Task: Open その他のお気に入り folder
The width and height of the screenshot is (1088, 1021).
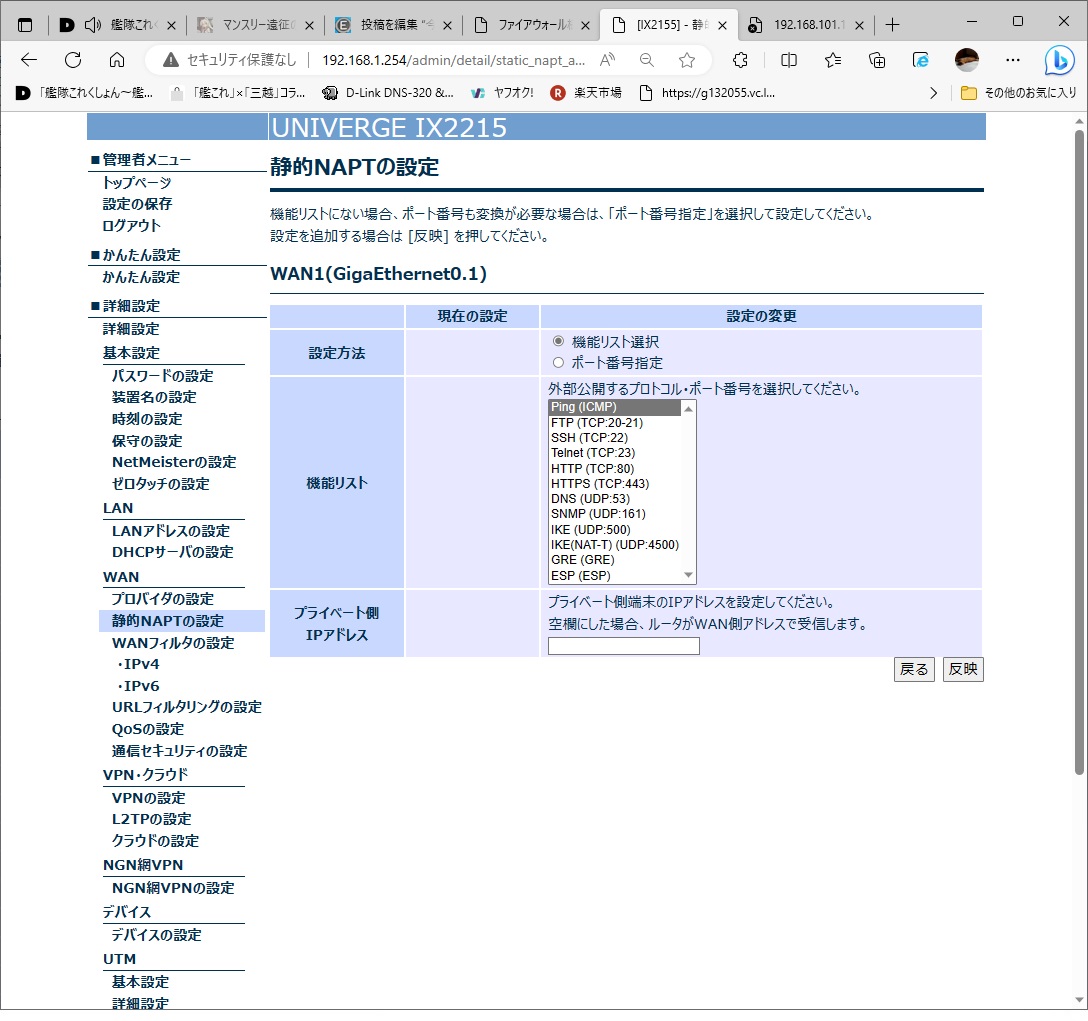Action: click(x=1019, y=93)
